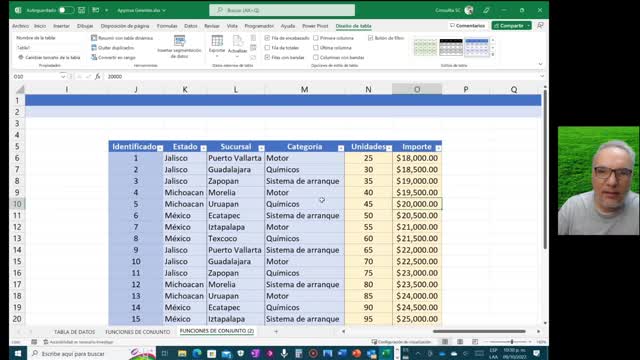Image resolution: width=640 pixels, height=360 pixels.
Task: Open the Archivo menu
Action: pos(20,26)
